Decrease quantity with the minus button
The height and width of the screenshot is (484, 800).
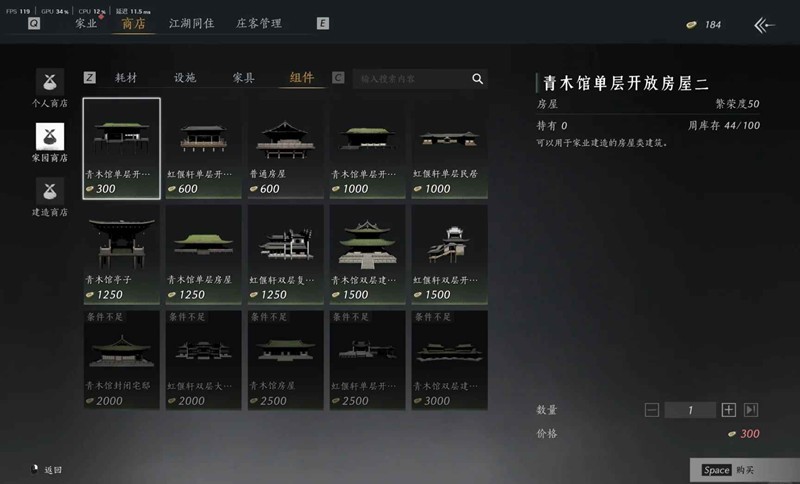(652, 410)
